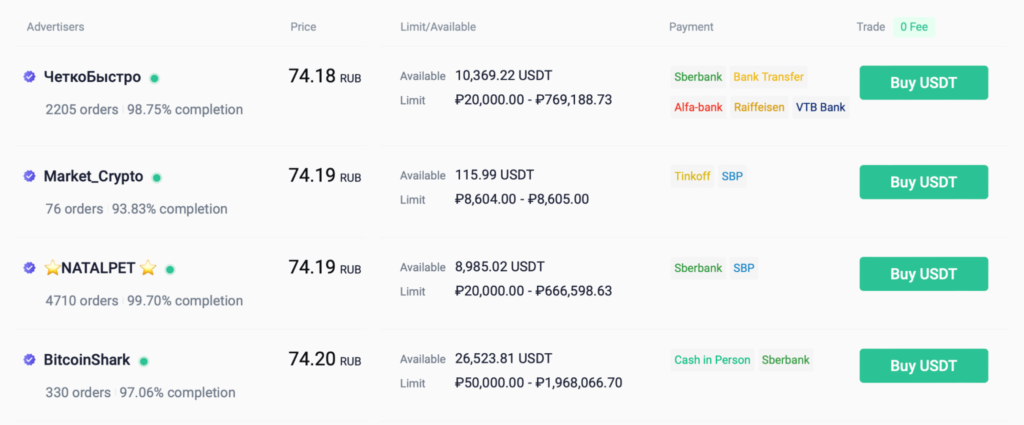Click the verified badge next to ЧеткоБыстро
This screenshot has height=425, width=1024.
click(x=30, y=77)
